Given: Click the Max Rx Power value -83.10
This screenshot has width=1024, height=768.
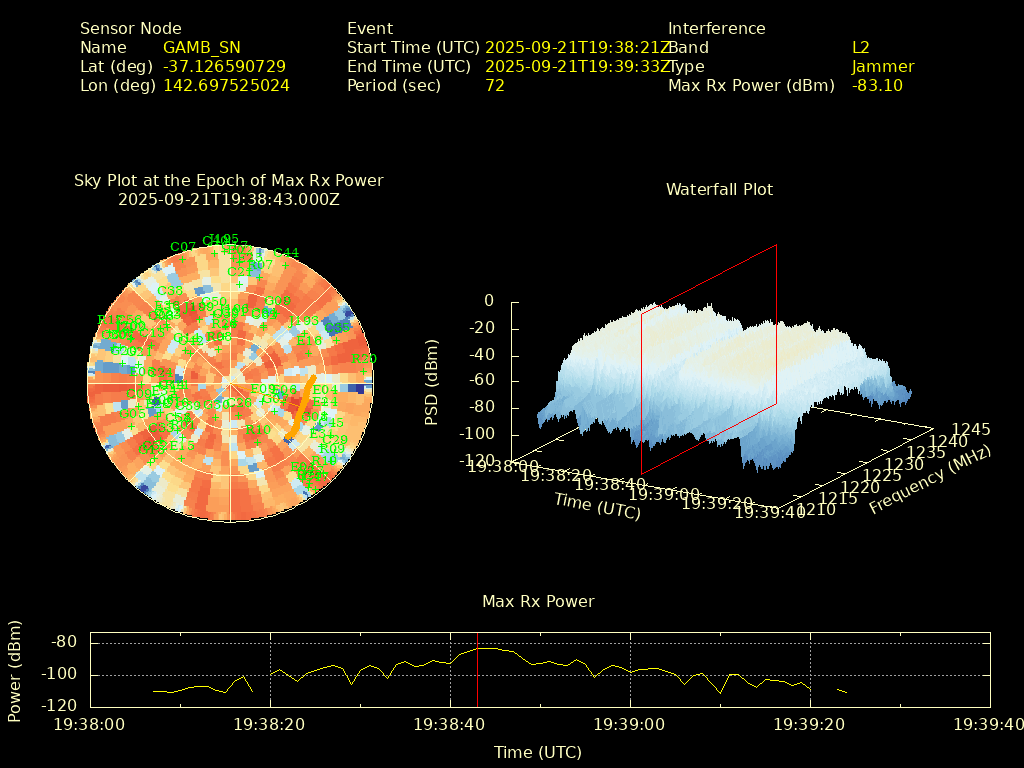Looking at the screenshot, I should 877,86.
